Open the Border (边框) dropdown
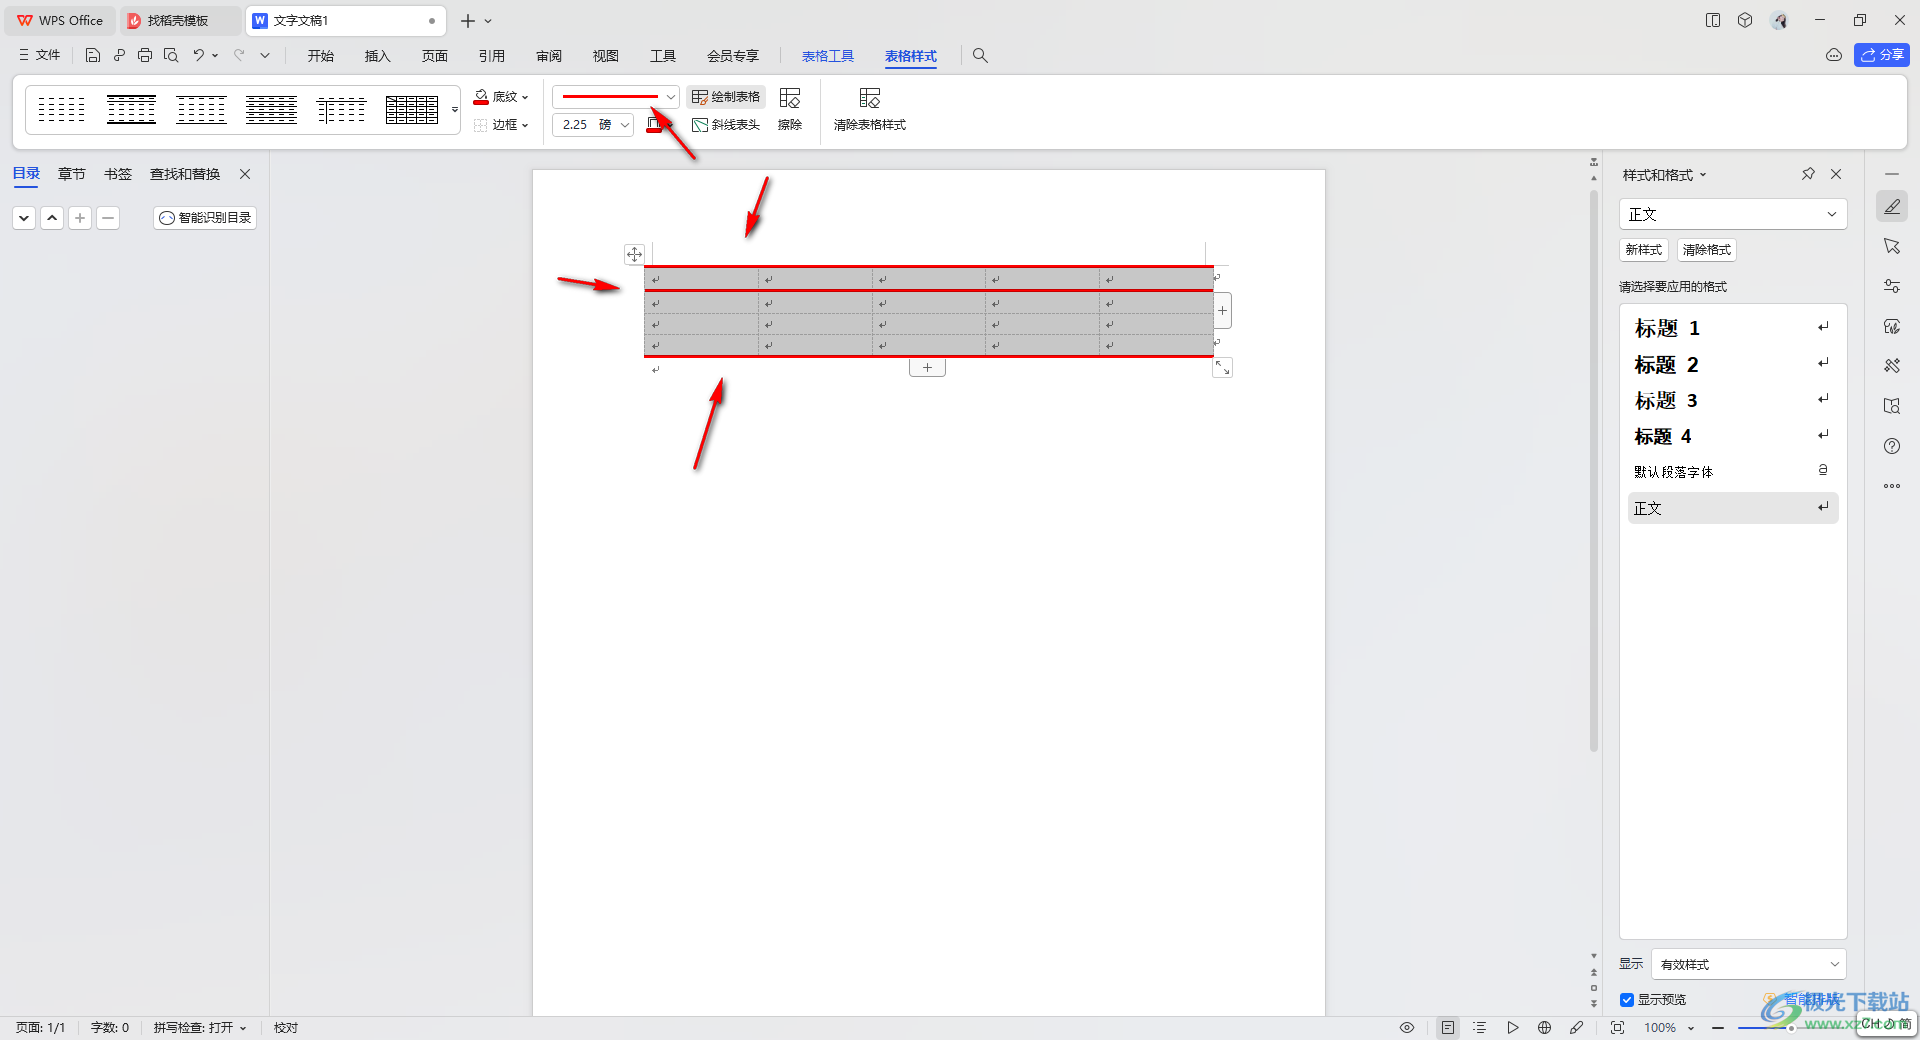Image resolution: width=1920 pixels, height=1040 pixels. coord(501,125)
